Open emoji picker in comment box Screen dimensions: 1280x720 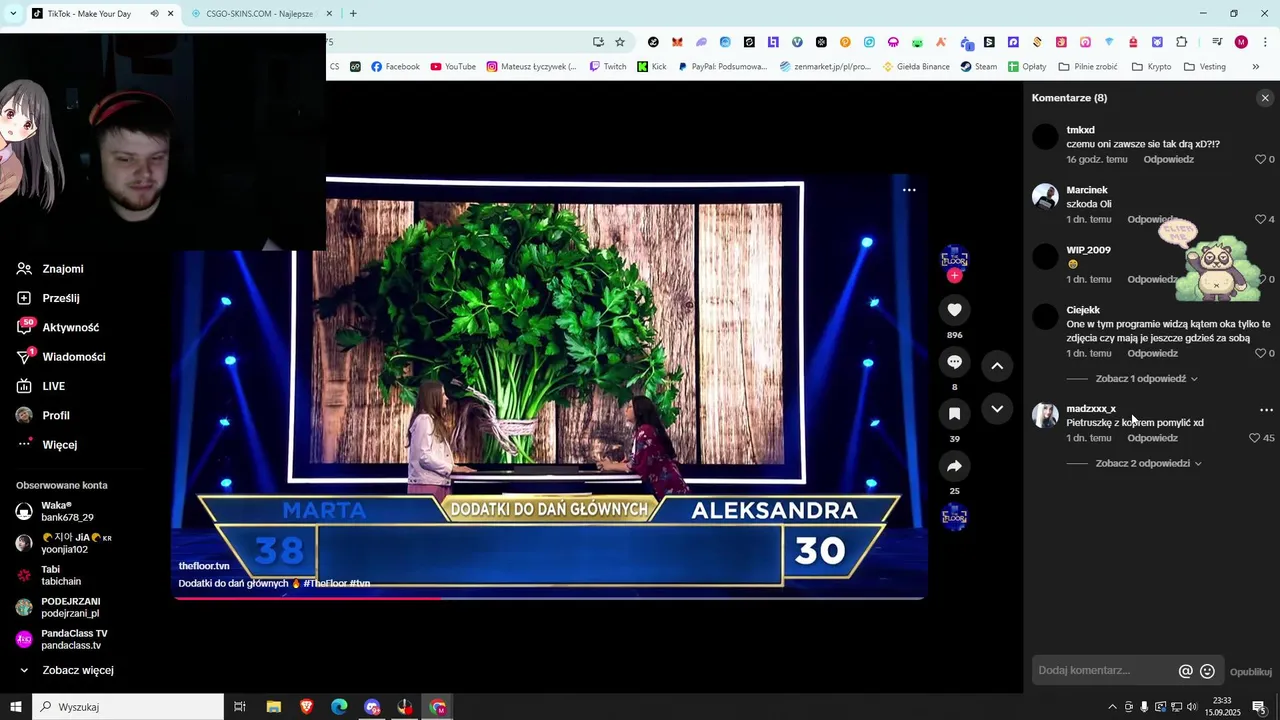point(1207,671)
